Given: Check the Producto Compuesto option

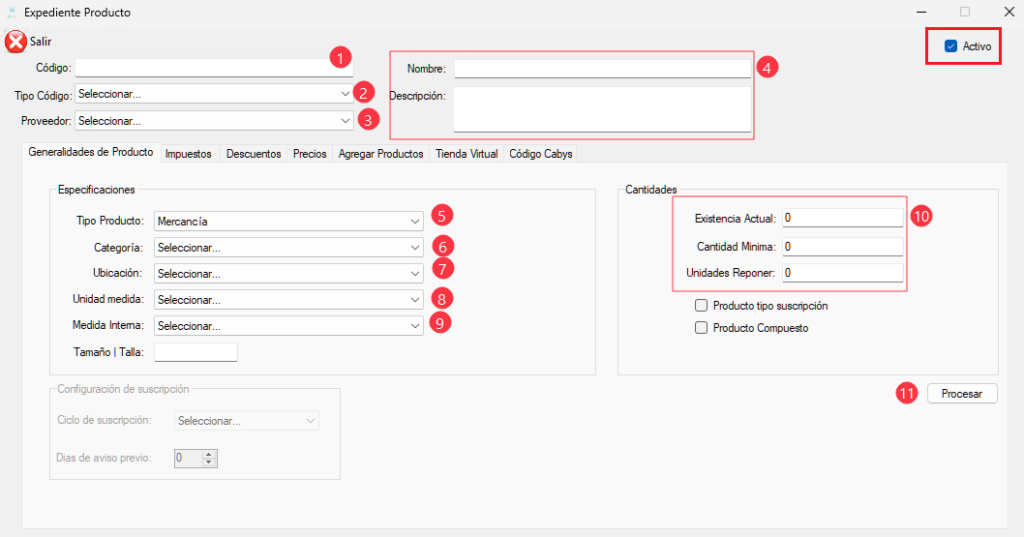Looking at the screenshot, I should [x=701, y=328].
